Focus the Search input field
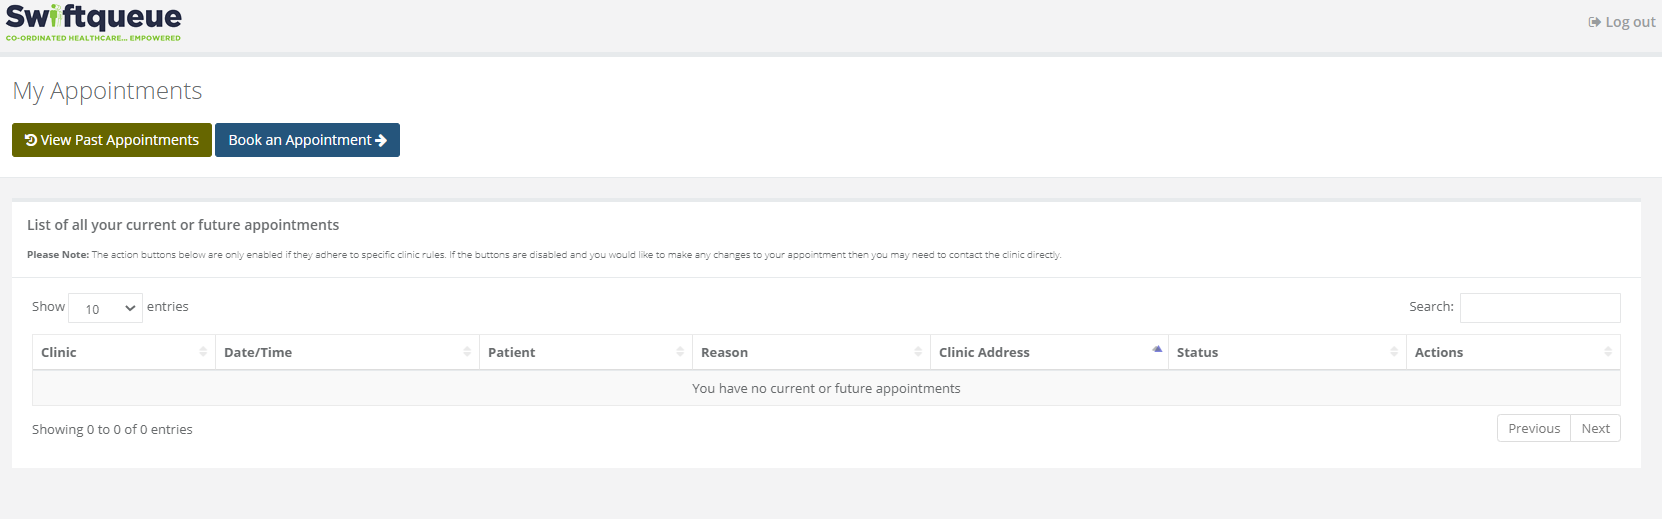 tap(1539, 308)
